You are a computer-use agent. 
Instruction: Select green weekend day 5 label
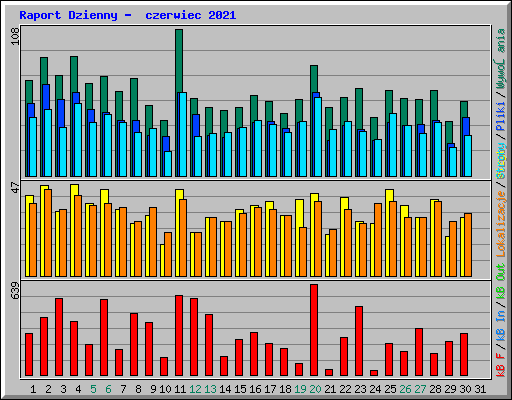click(93, 389)
